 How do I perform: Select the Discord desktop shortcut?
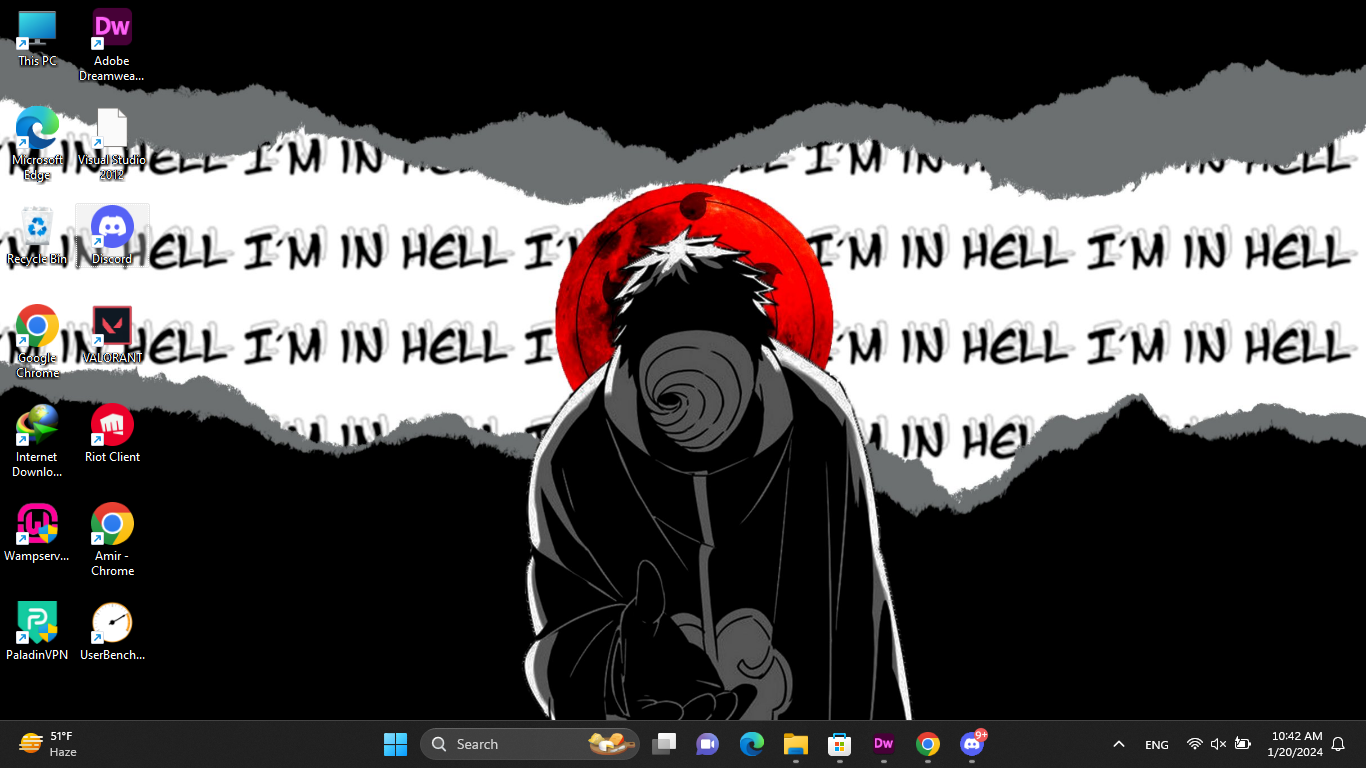(112, 236)
